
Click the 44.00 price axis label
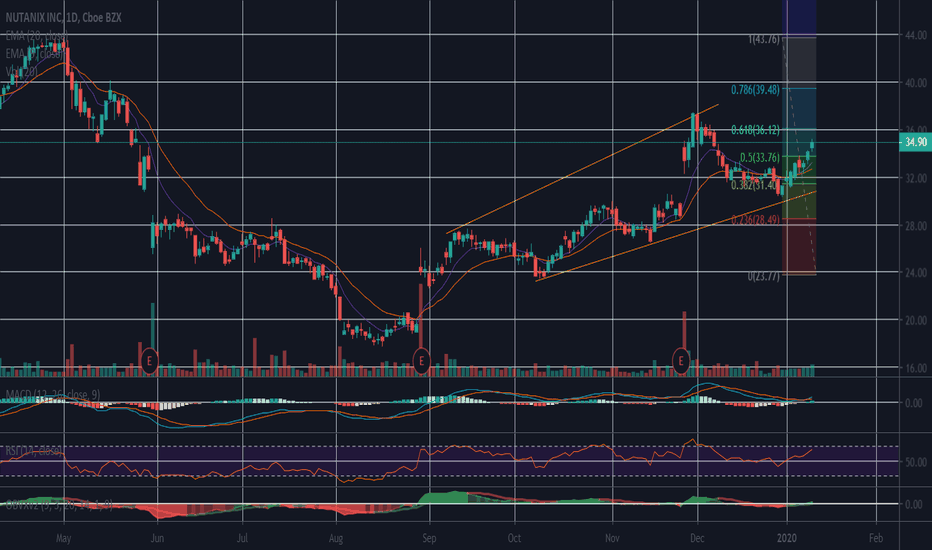point(916,36)
